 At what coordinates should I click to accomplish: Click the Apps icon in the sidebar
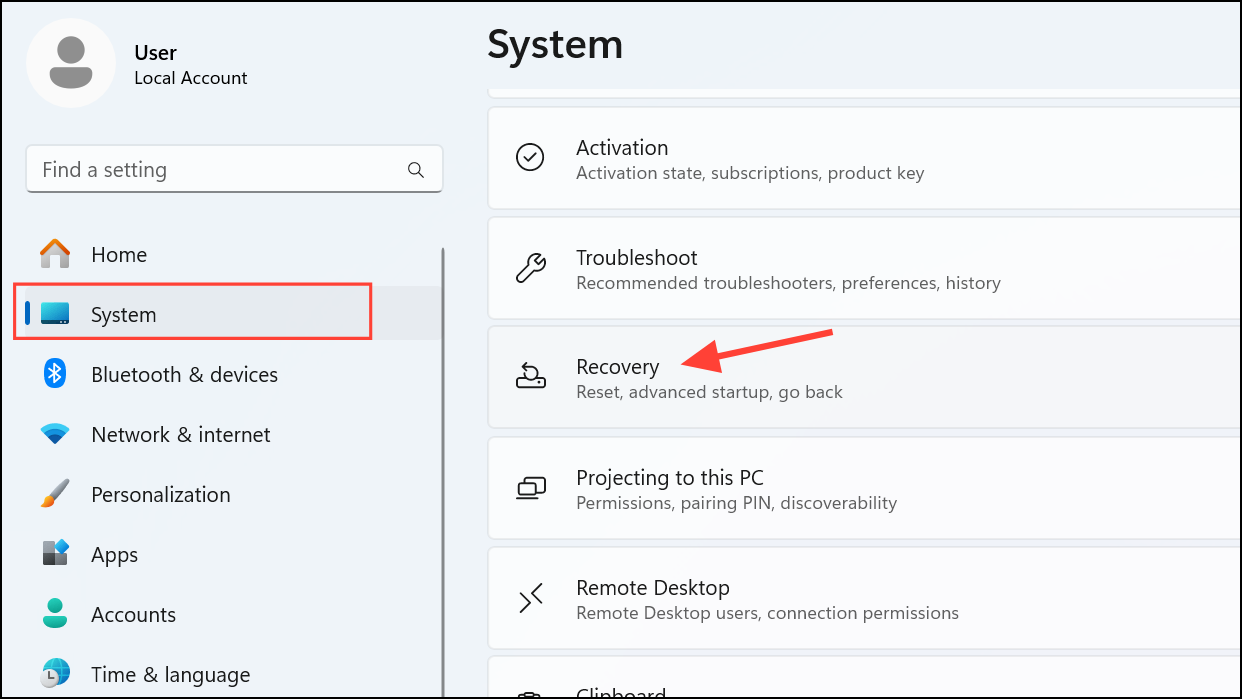[x=53, y=554]
